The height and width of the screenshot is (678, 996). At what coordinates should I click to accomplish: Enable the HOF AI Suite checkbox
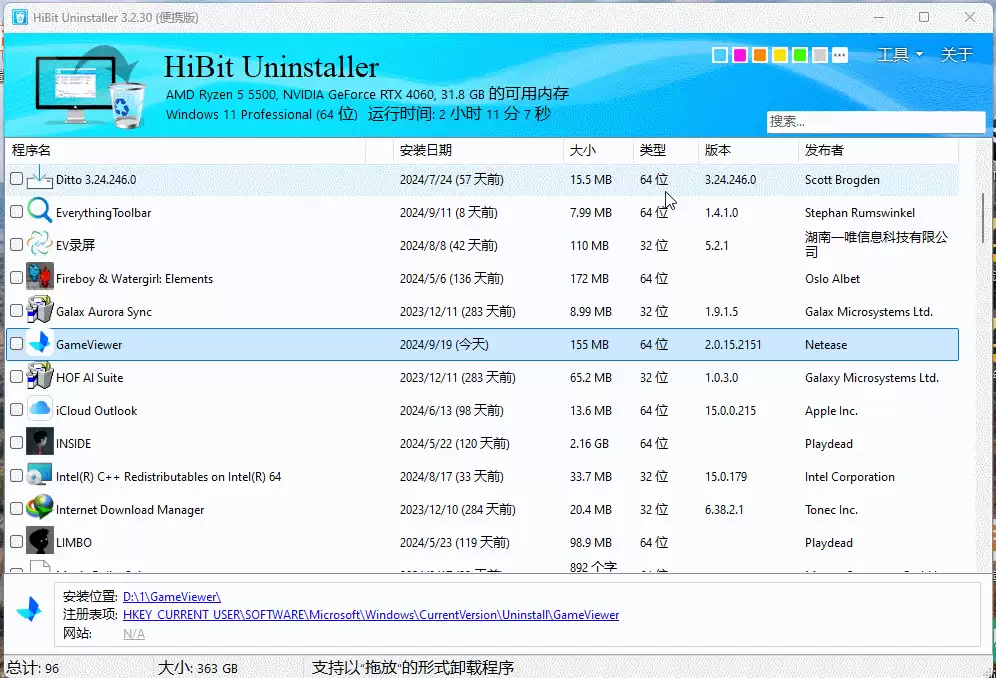17,377
